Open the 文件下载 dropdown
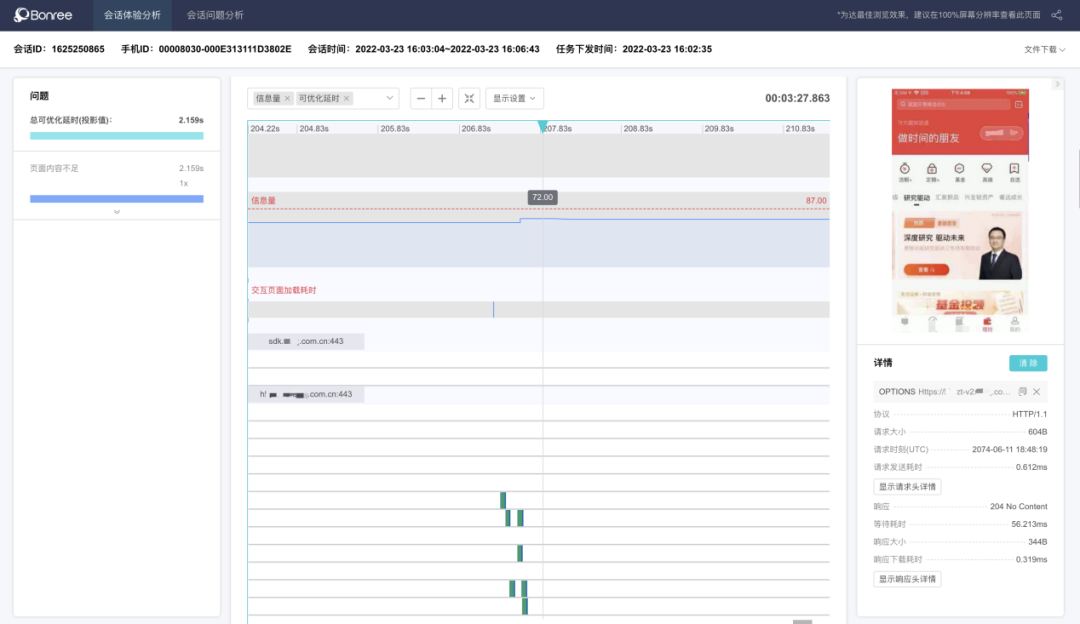The image size is (1080, 624). click(x=1044, y=49)
